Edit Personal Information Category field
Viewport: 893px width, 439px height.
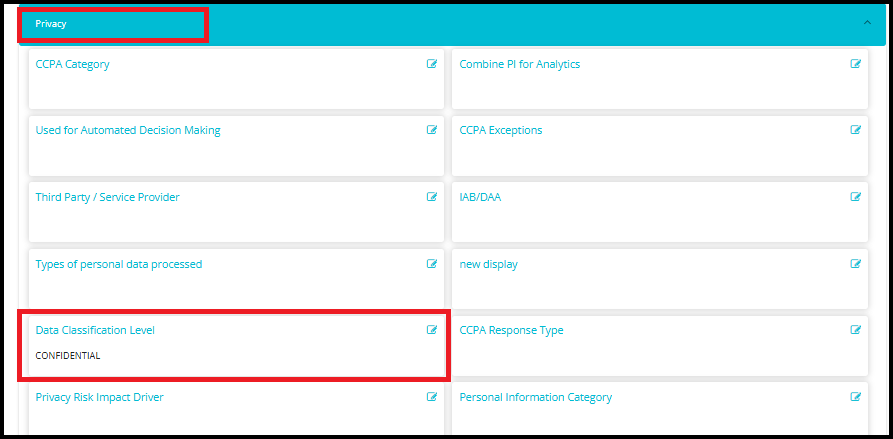point(856,397)
